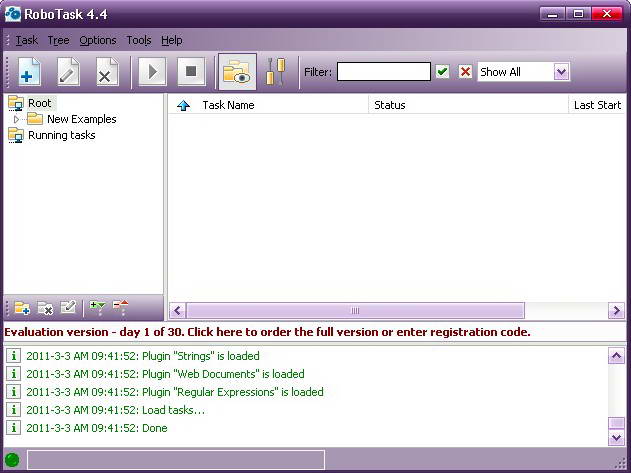The image size is (631, 473).
Task: Click the expand all tree icon
Action: tap(97, 307)
